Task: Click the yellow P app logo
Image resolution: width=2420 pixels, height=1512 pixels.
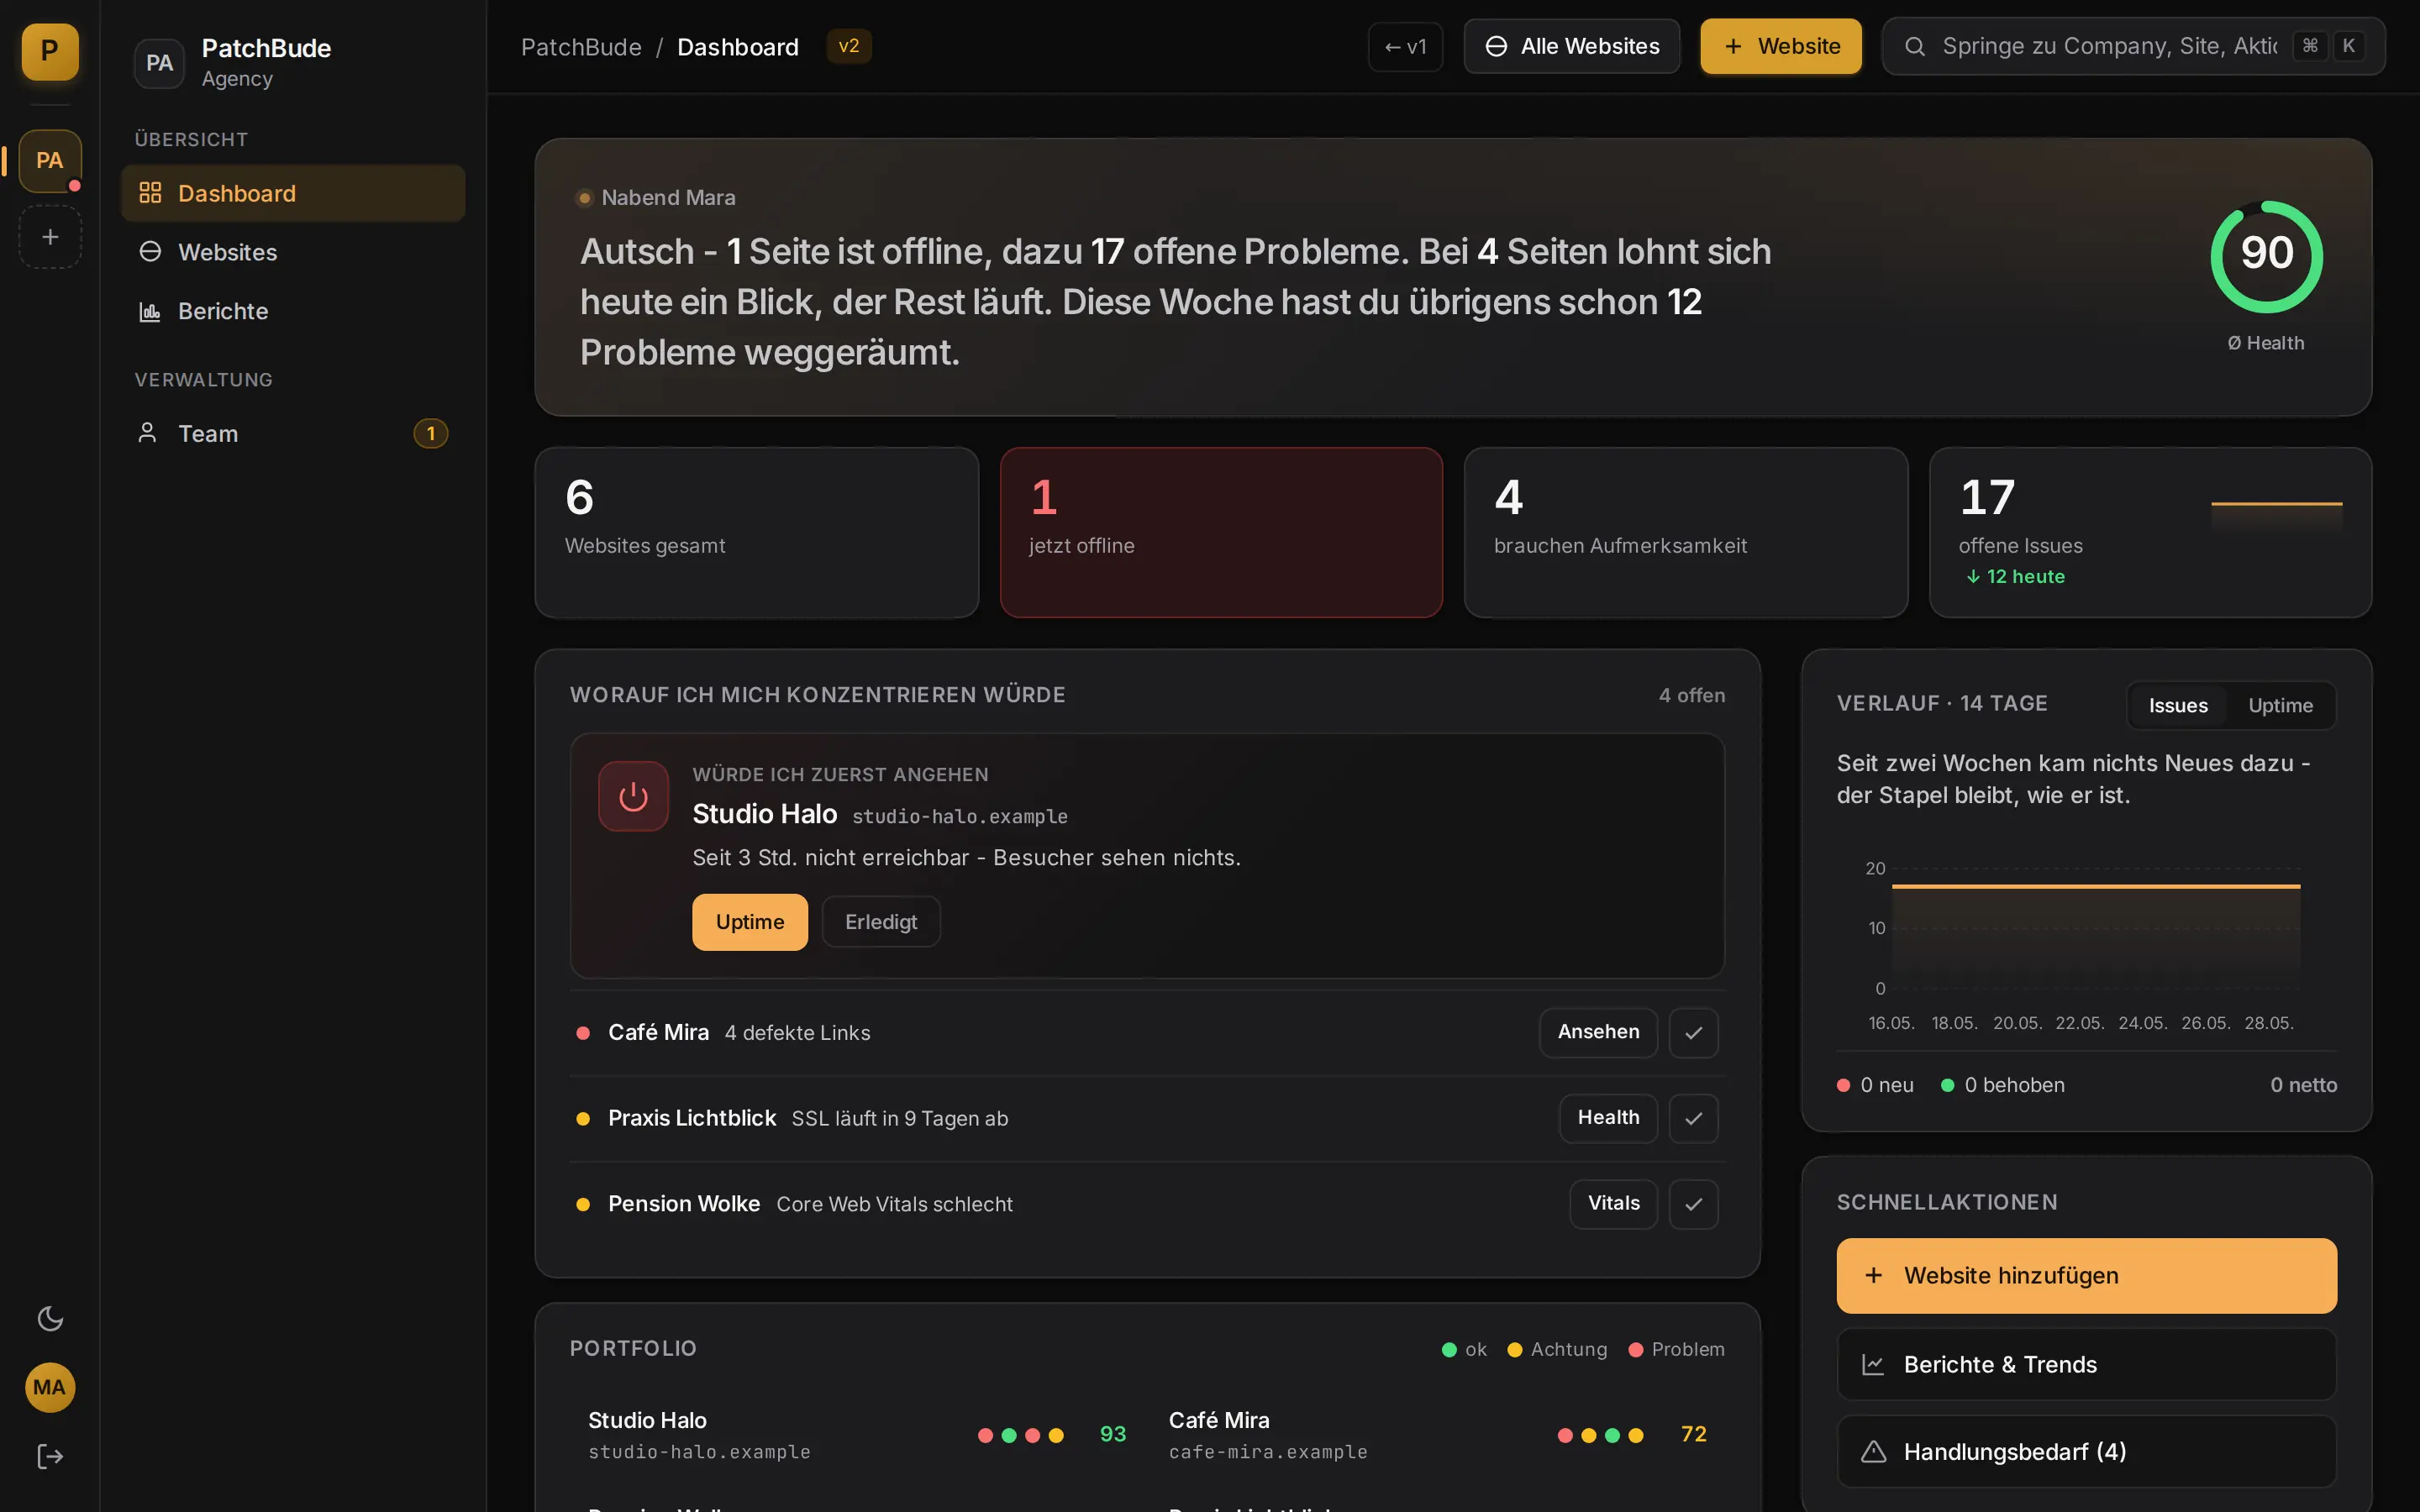Action: (50, 51)
